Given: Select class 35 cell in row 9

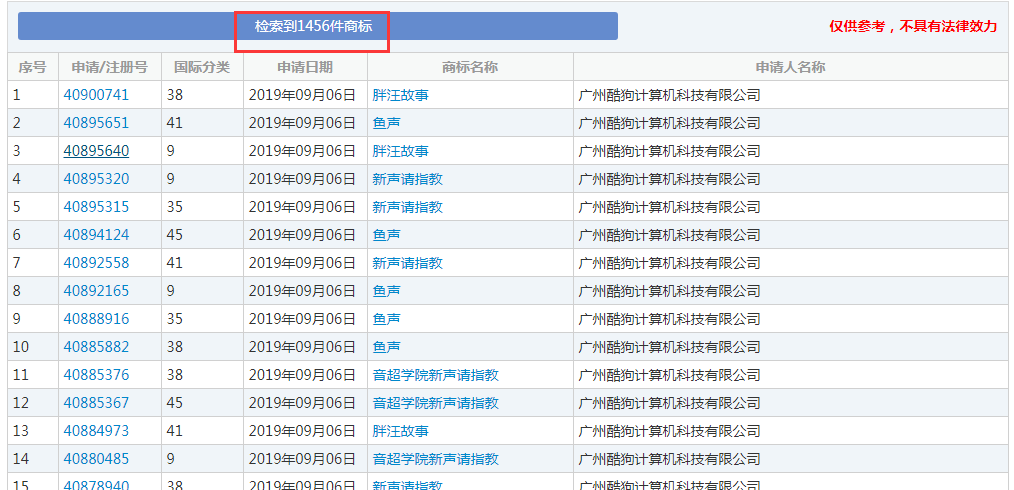Looking at the screenshot, I should click(x=202, y=319).
